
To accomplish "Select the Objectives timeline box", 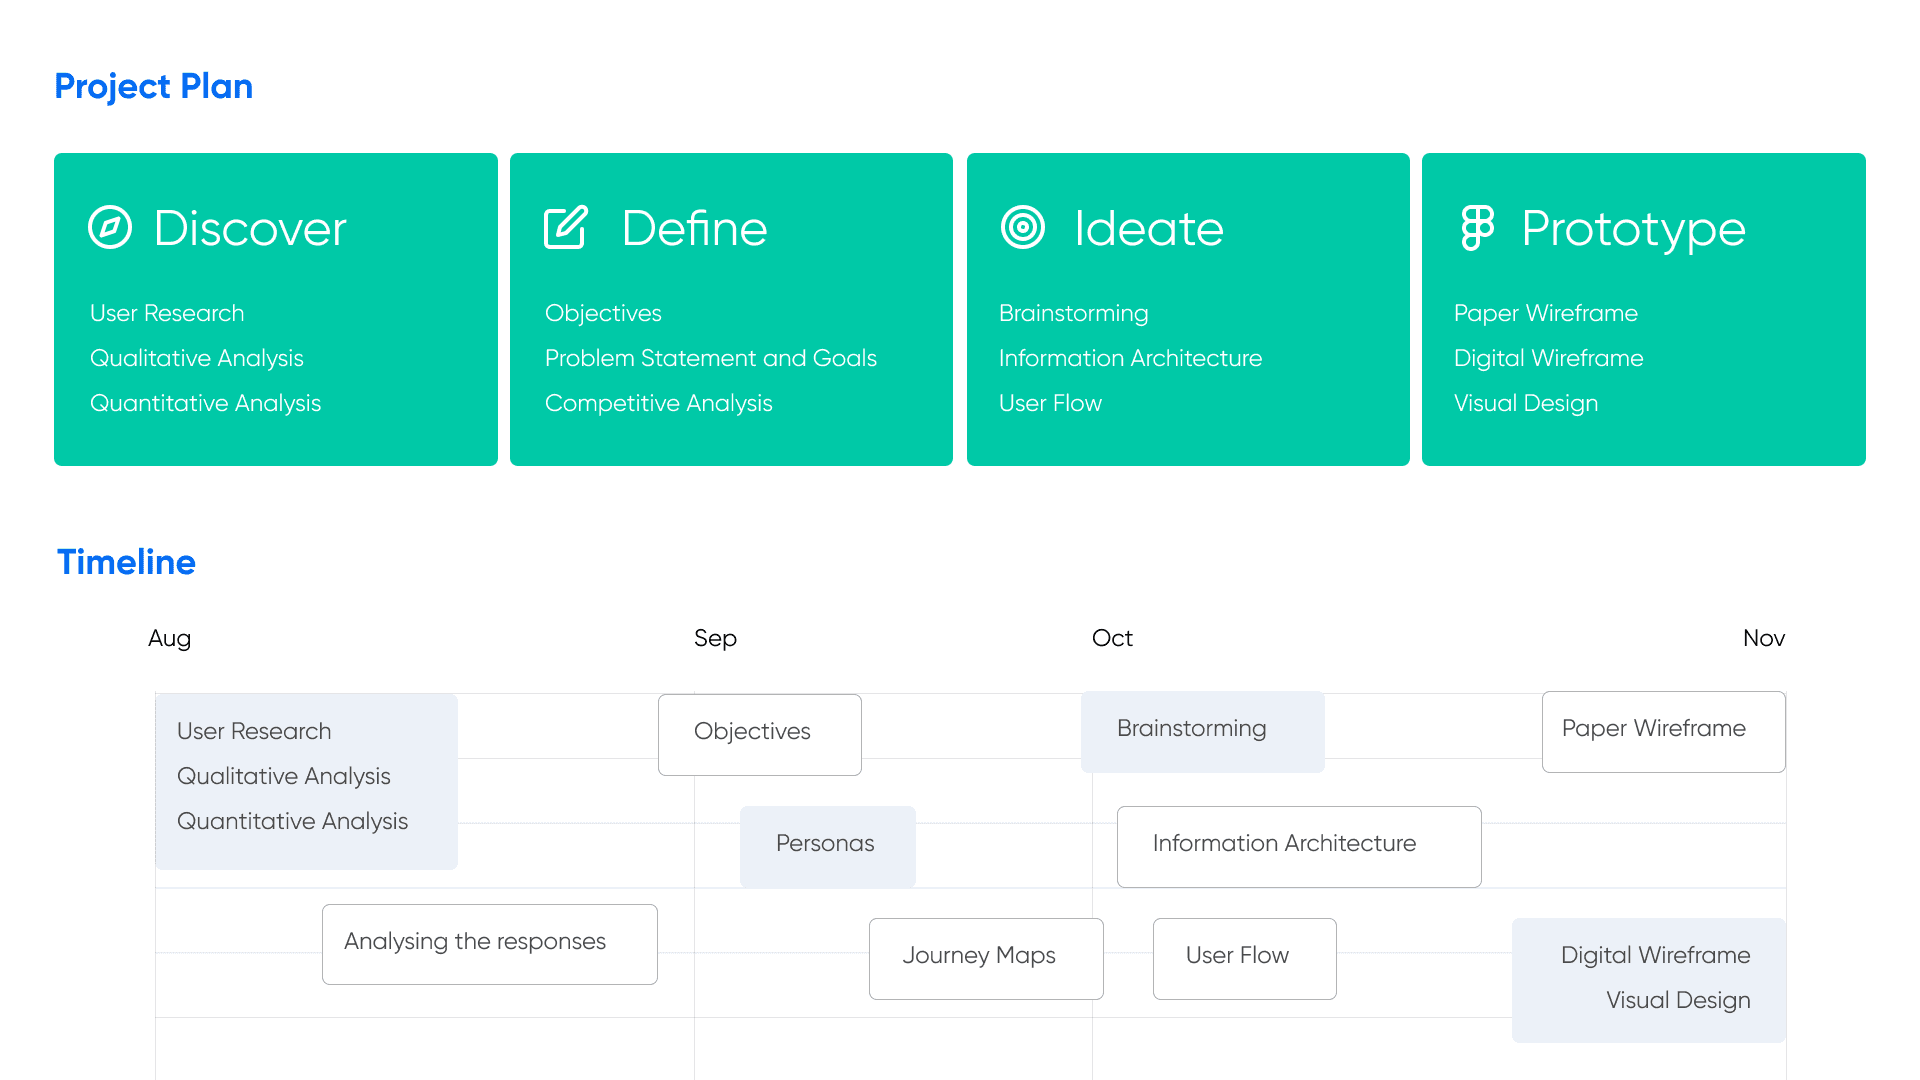I will (x=759, y=734).
